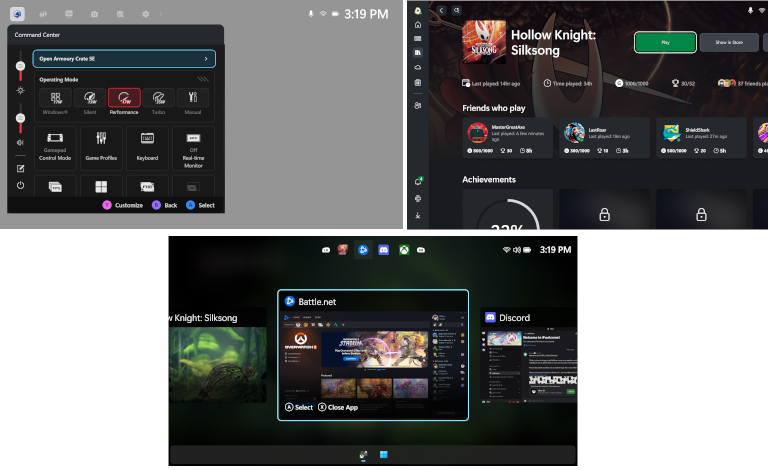Open Library in the Xbox sidebar

[x=418, y=52]
